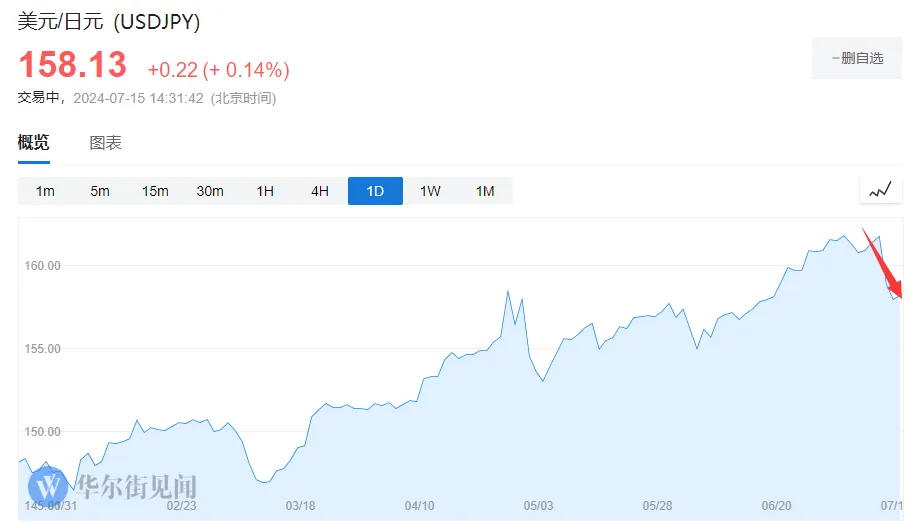Click the 美元/日元 (USDJPY) title
The width and height of the screenshot is (921, 529).
click(x=109, y=23)
